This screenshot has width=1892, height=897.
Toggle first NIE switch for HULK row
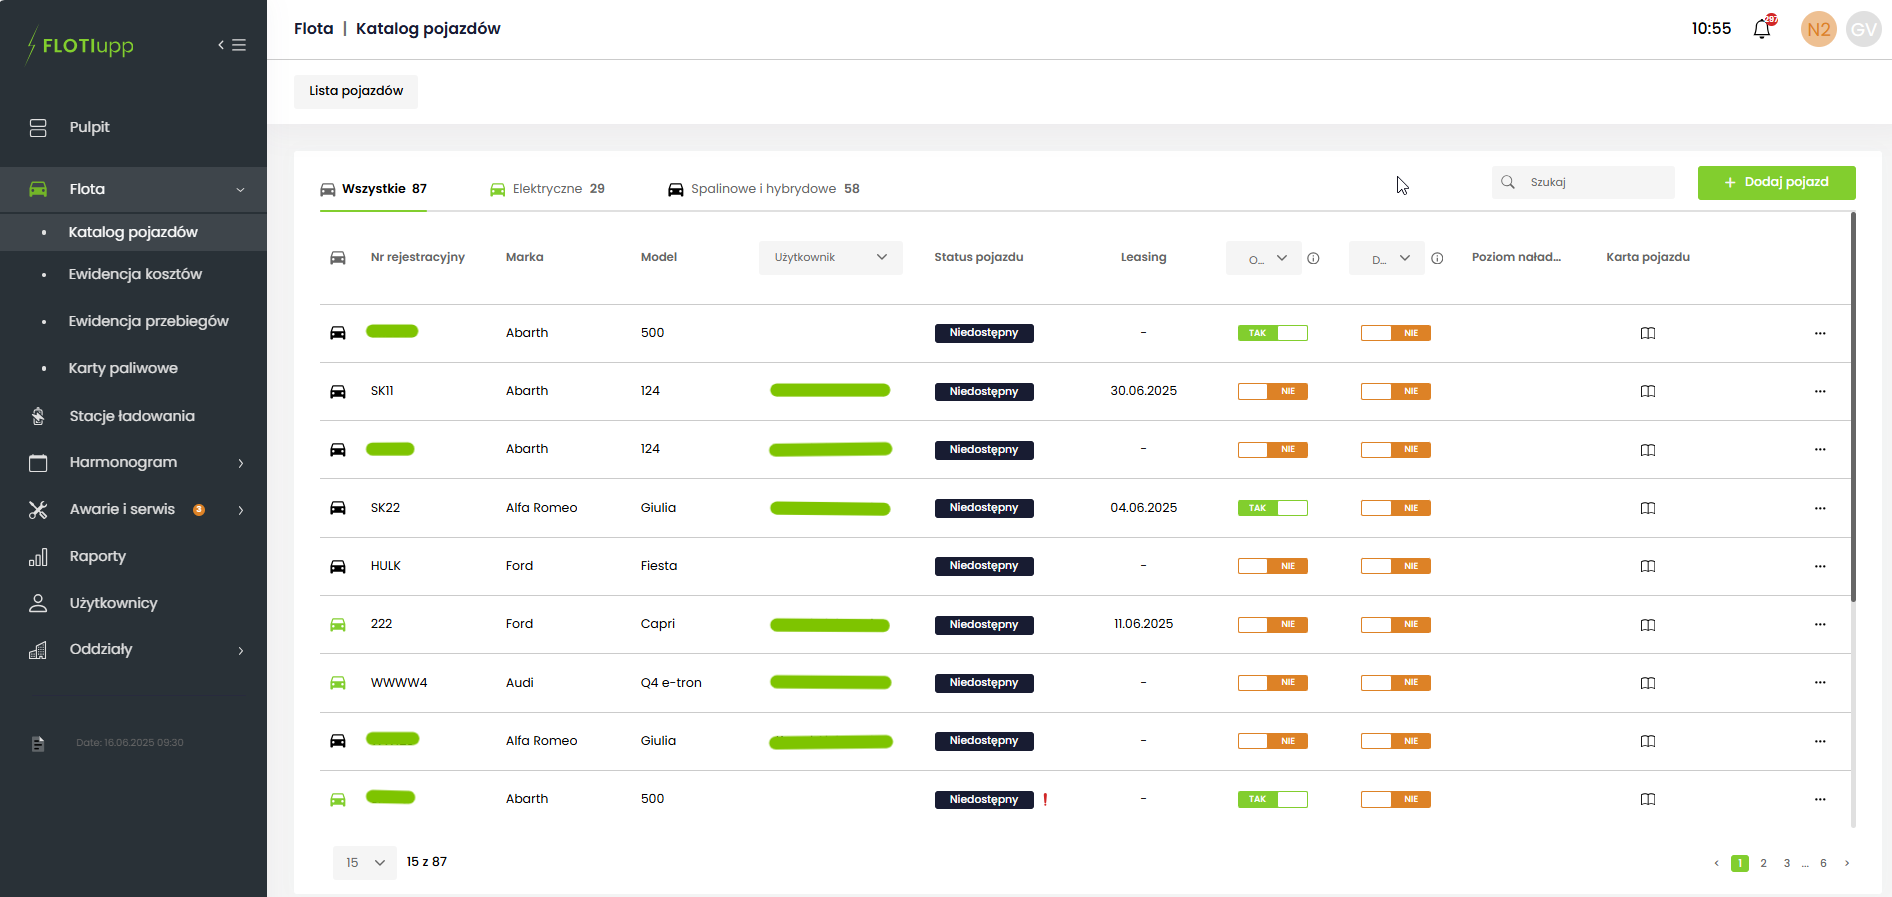point(1272,566)
